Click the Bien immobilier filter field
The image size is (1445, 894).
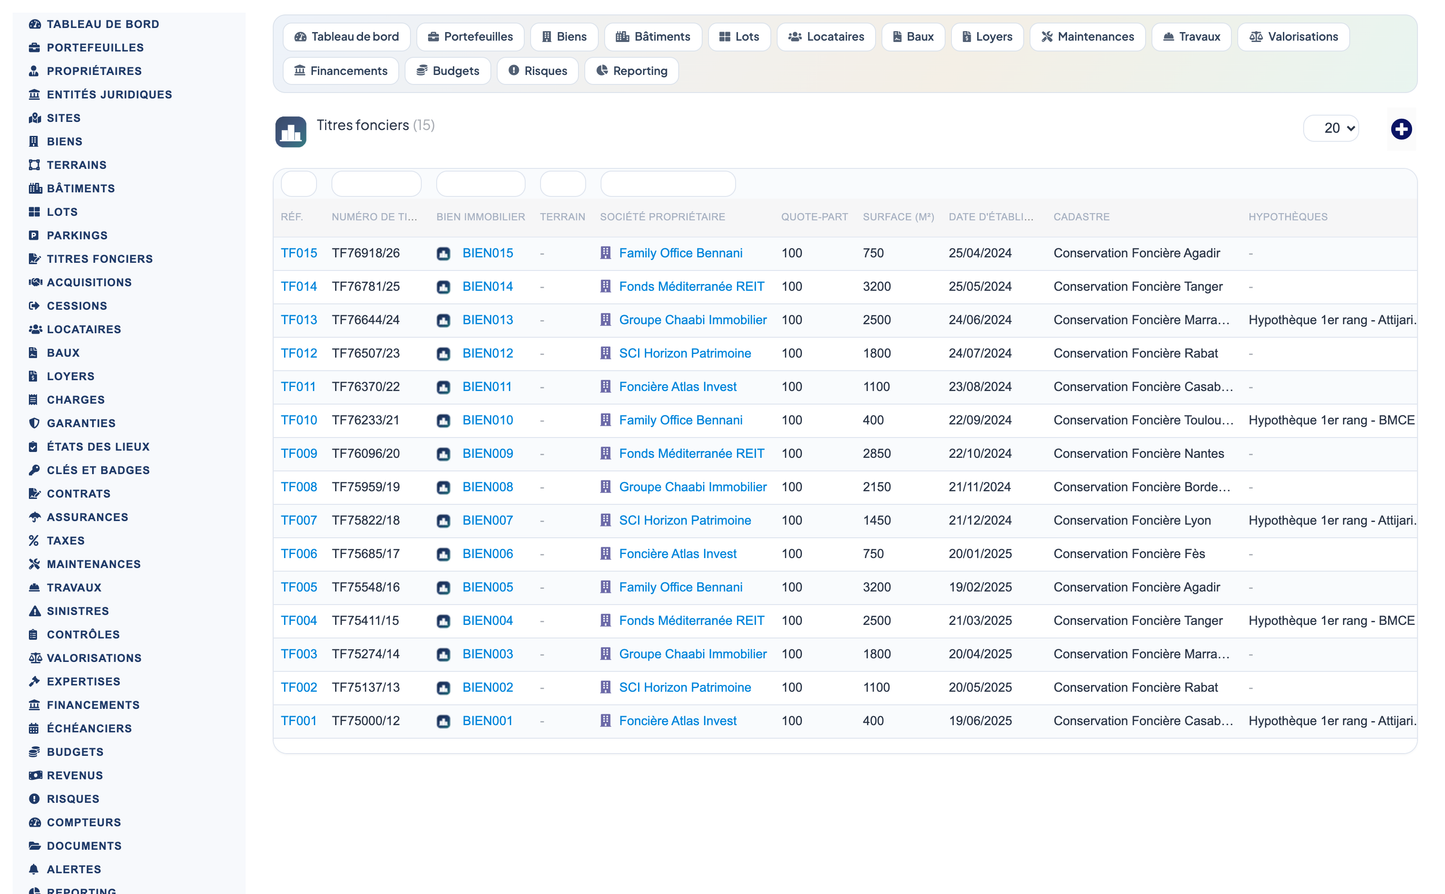[x=481, y=184]
